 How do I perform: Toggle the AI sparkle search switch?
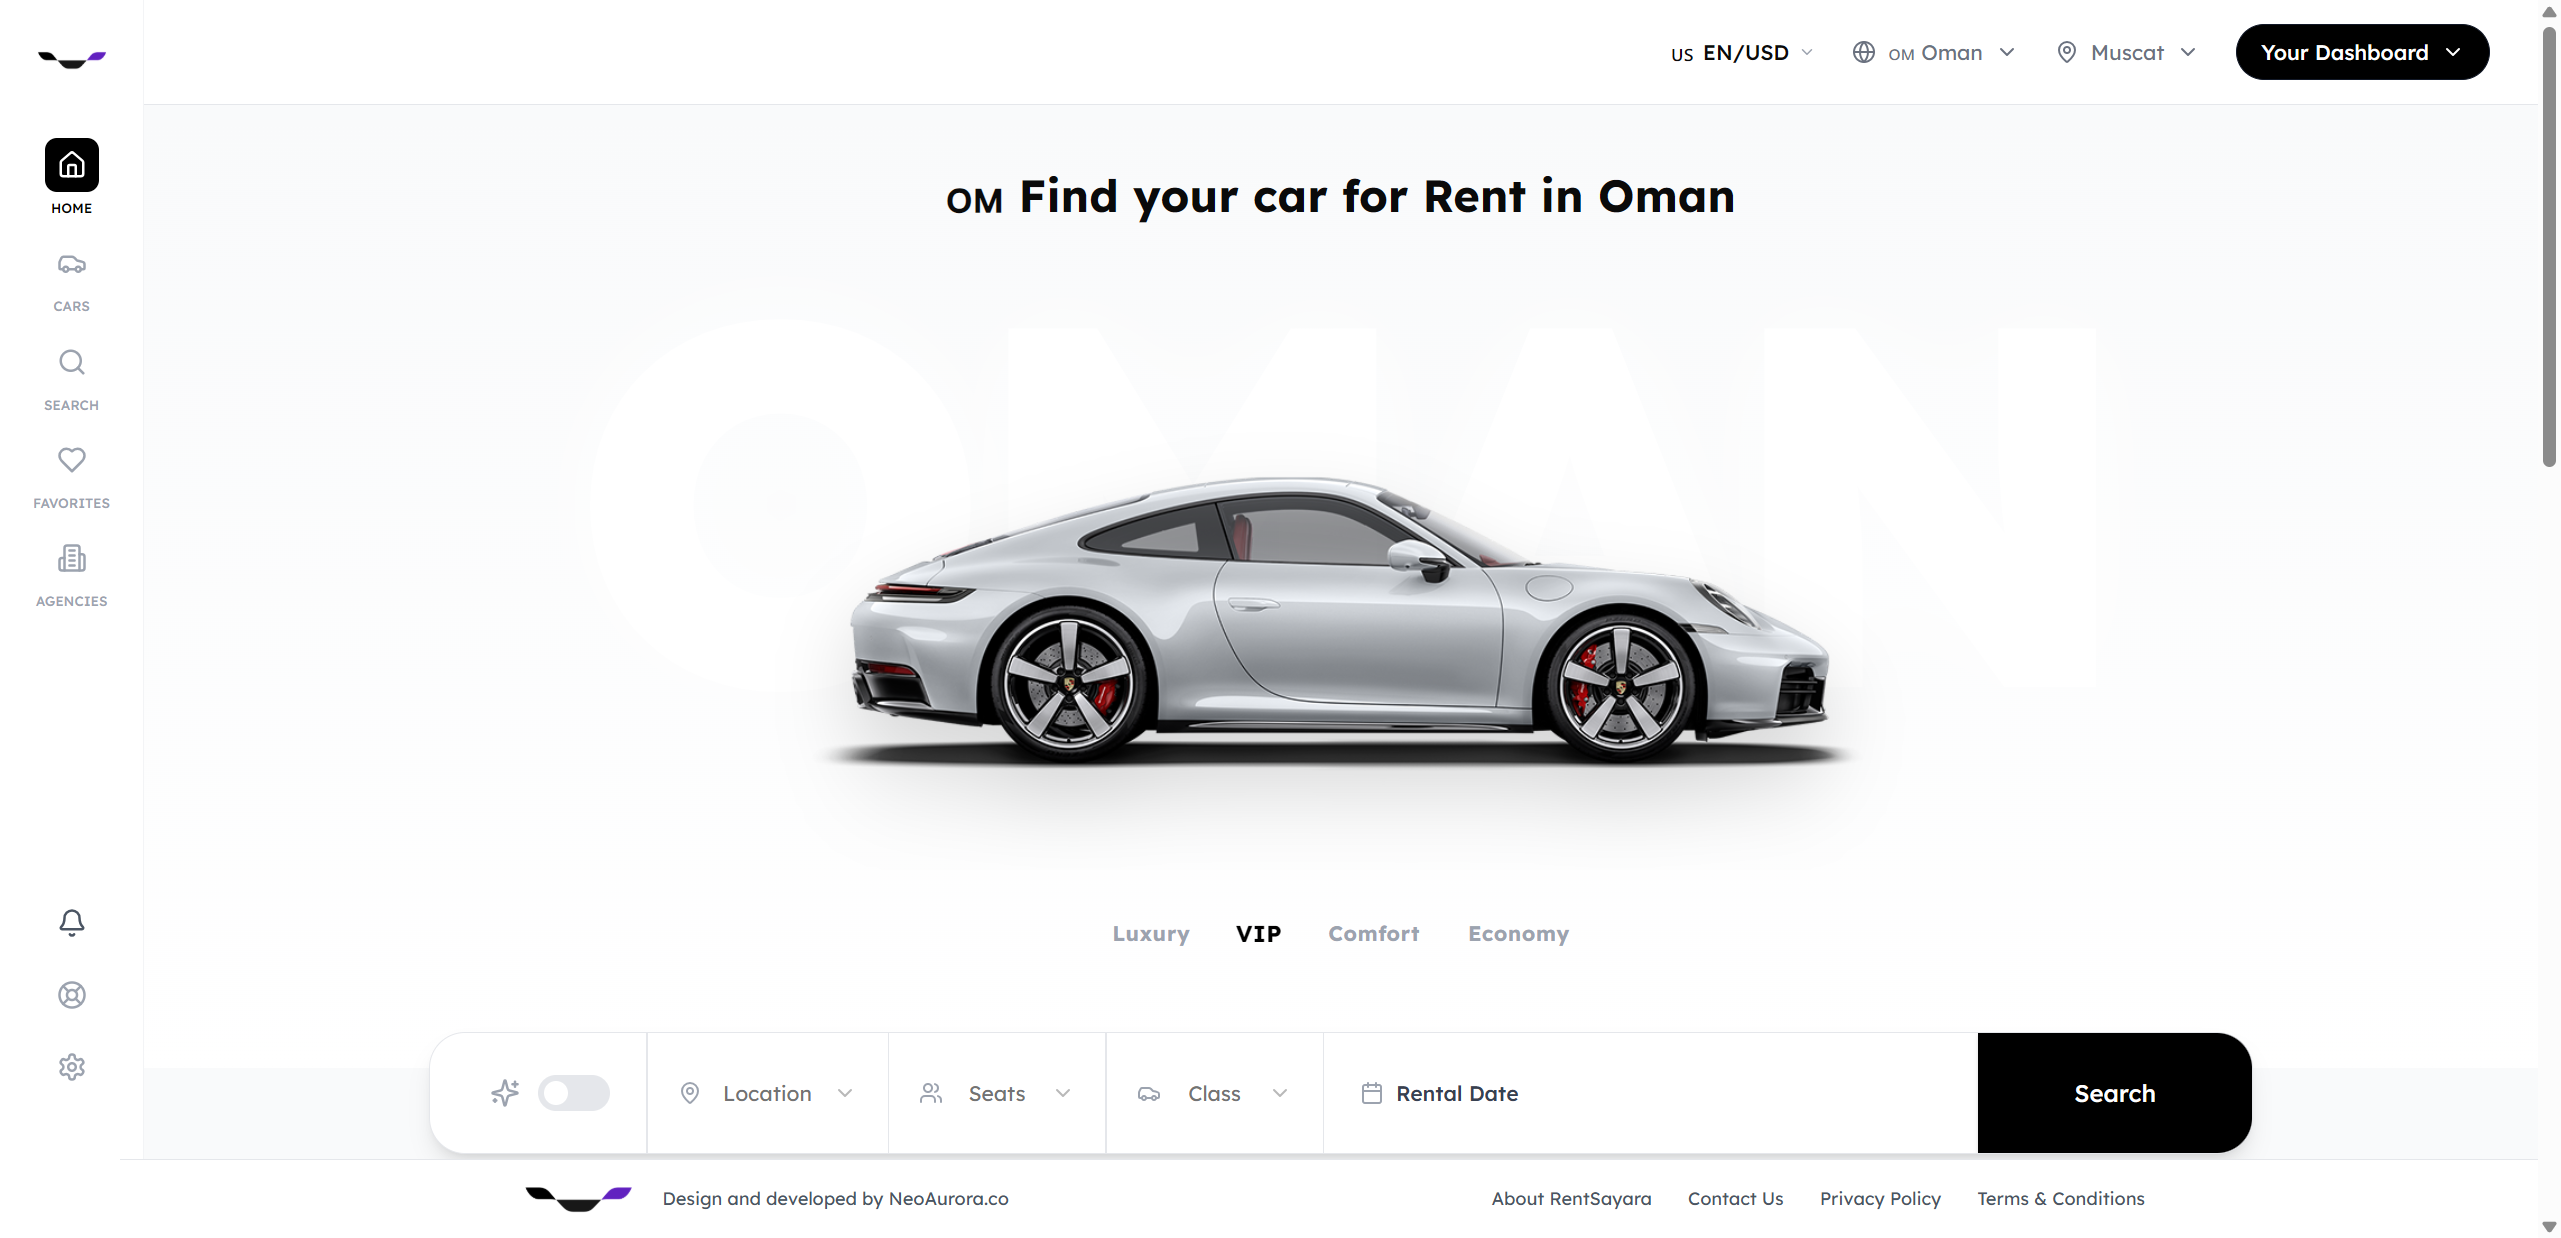point(573,1093)
